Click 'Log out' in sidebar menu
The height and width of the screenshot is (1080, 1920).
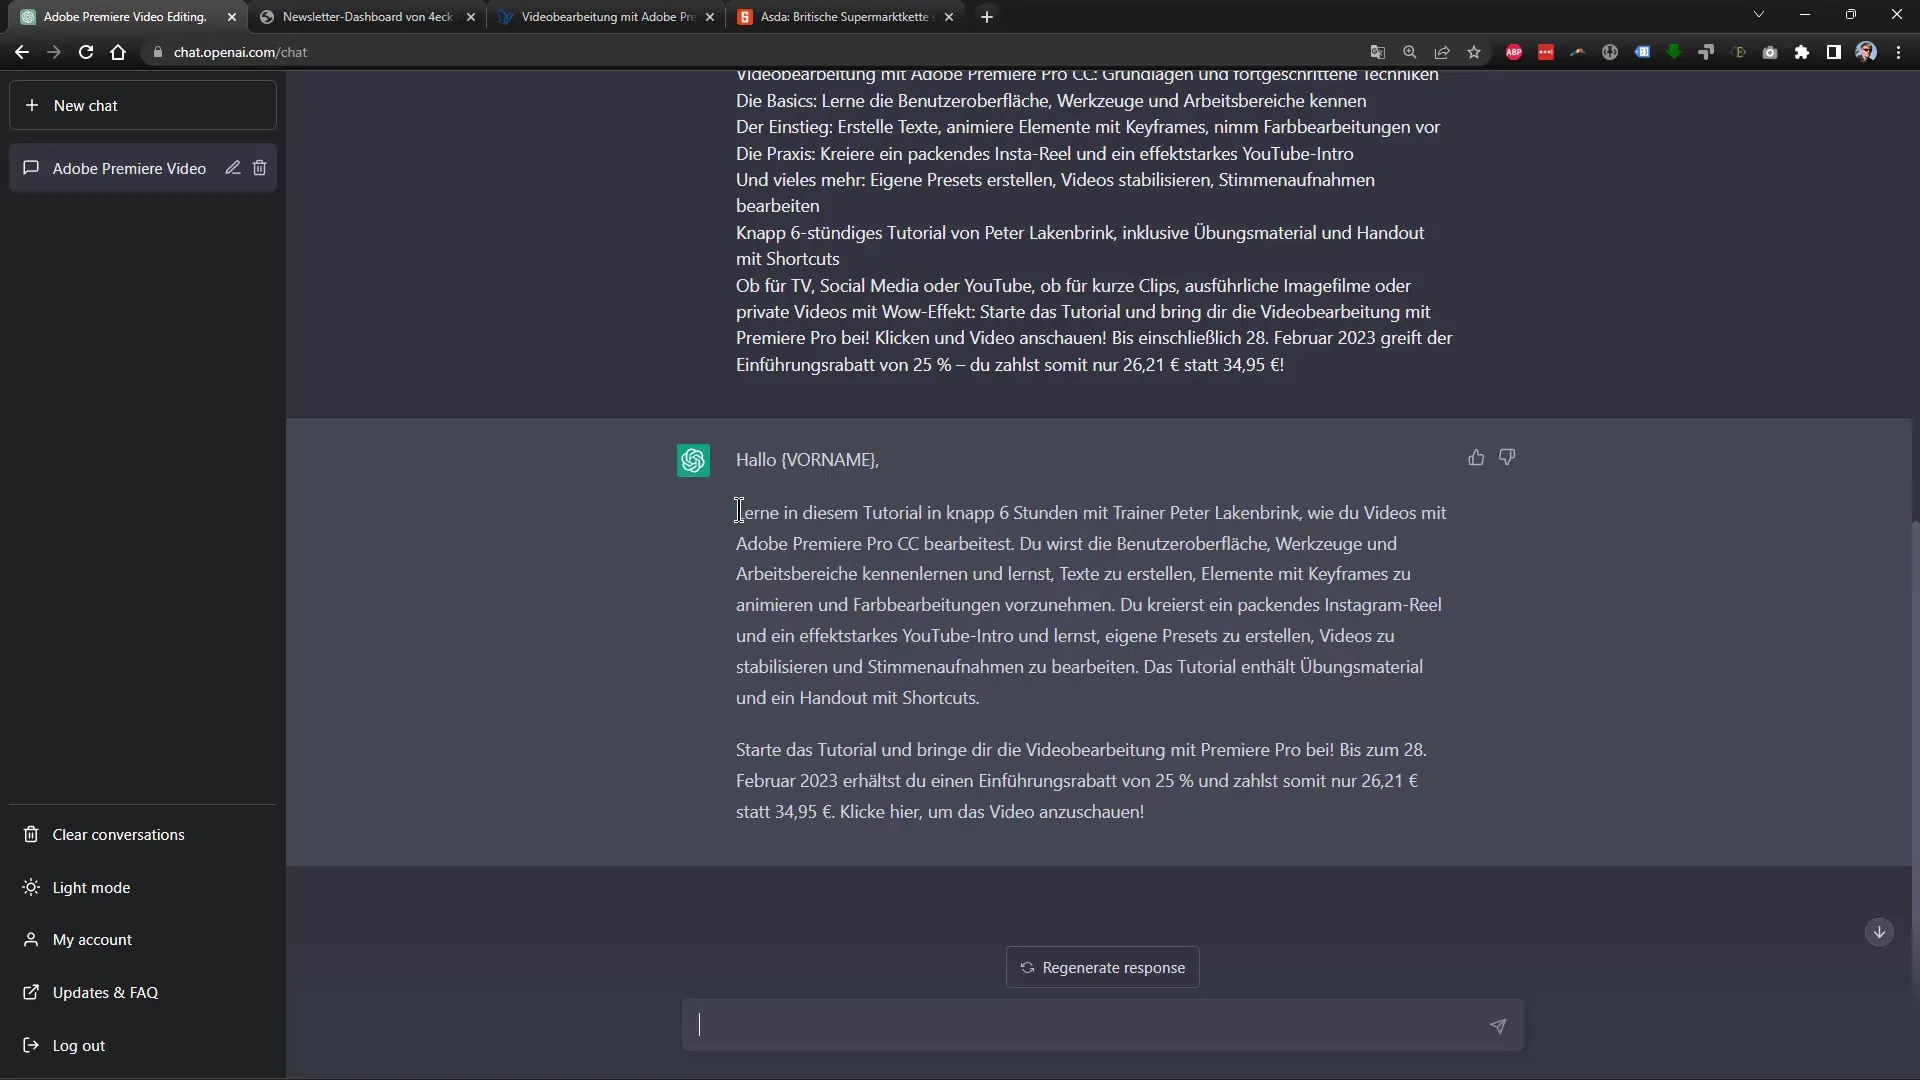tap(79, 1044)
